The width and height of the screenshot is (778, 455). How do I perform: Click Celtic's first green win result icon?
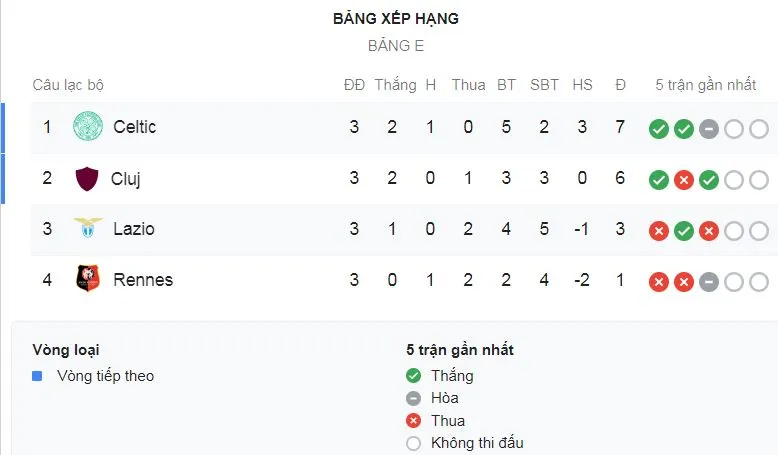pyautogui.click(x=658, y=129)
